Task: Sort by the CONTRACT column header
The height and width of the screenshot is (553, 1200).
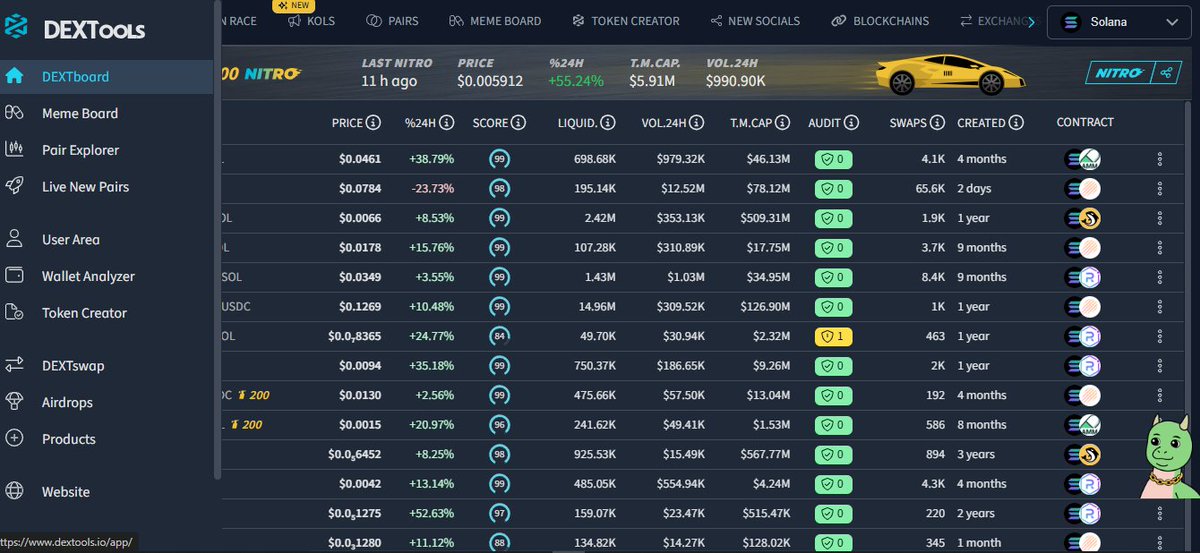Action: pos(1085,123)
